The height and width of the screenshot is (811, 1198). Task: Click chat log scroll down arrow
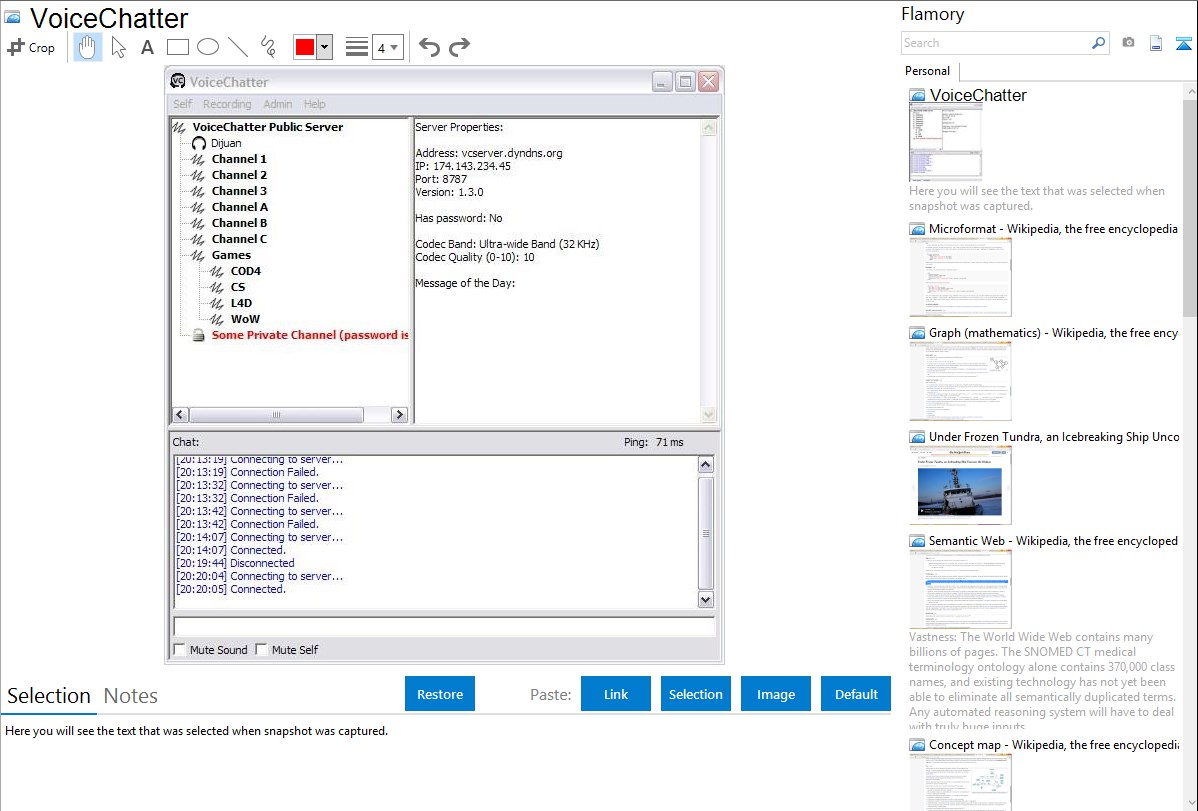click(706, 600)
